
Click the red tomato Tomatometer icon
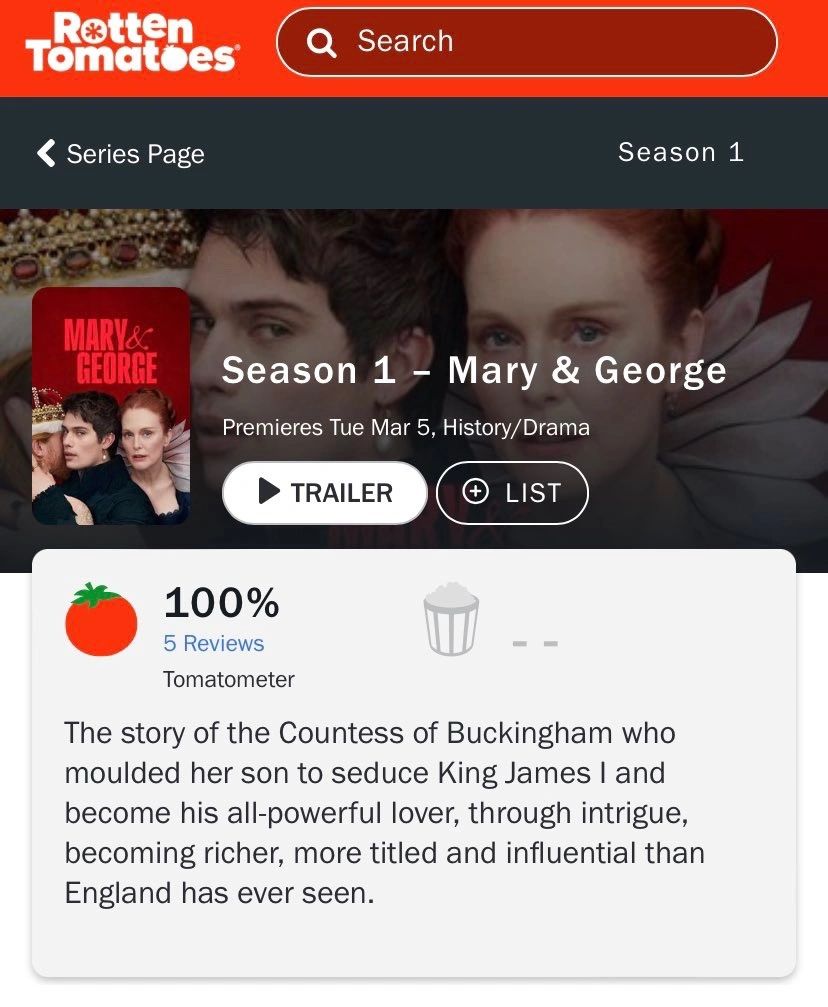(101, 619)
